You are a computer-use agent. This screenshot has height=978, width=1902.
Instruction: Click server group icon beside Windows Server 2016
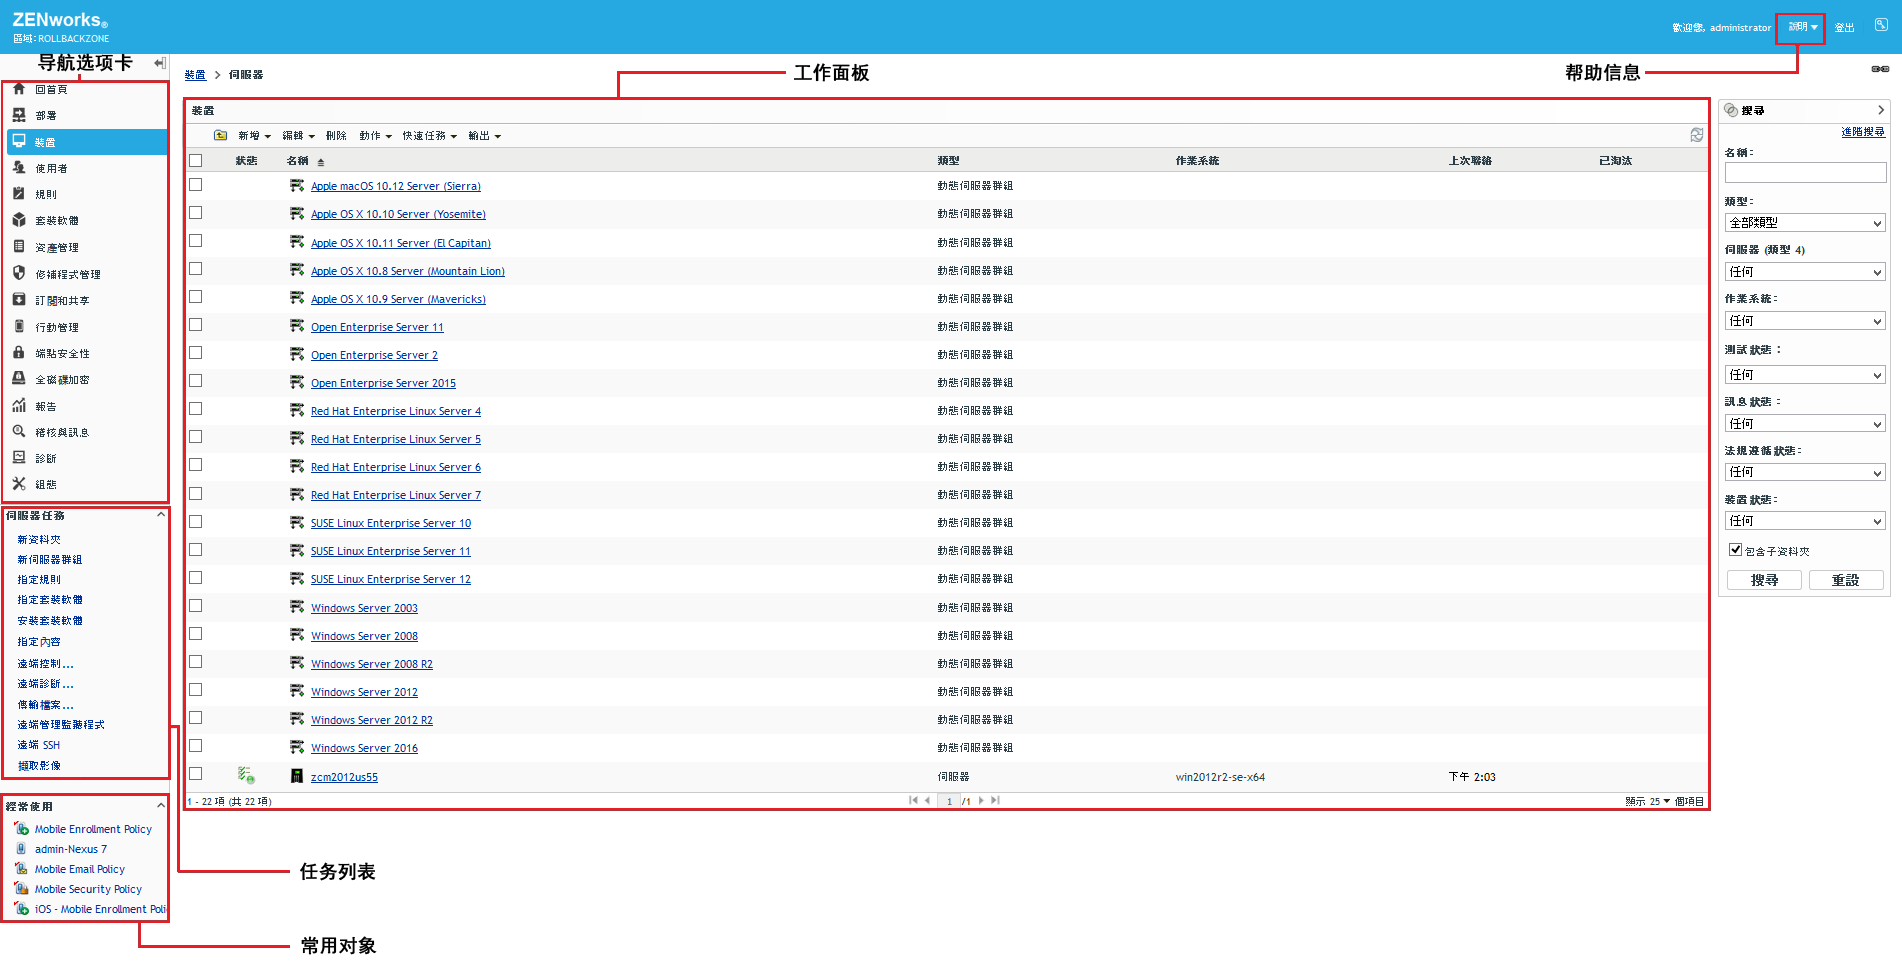297,748
